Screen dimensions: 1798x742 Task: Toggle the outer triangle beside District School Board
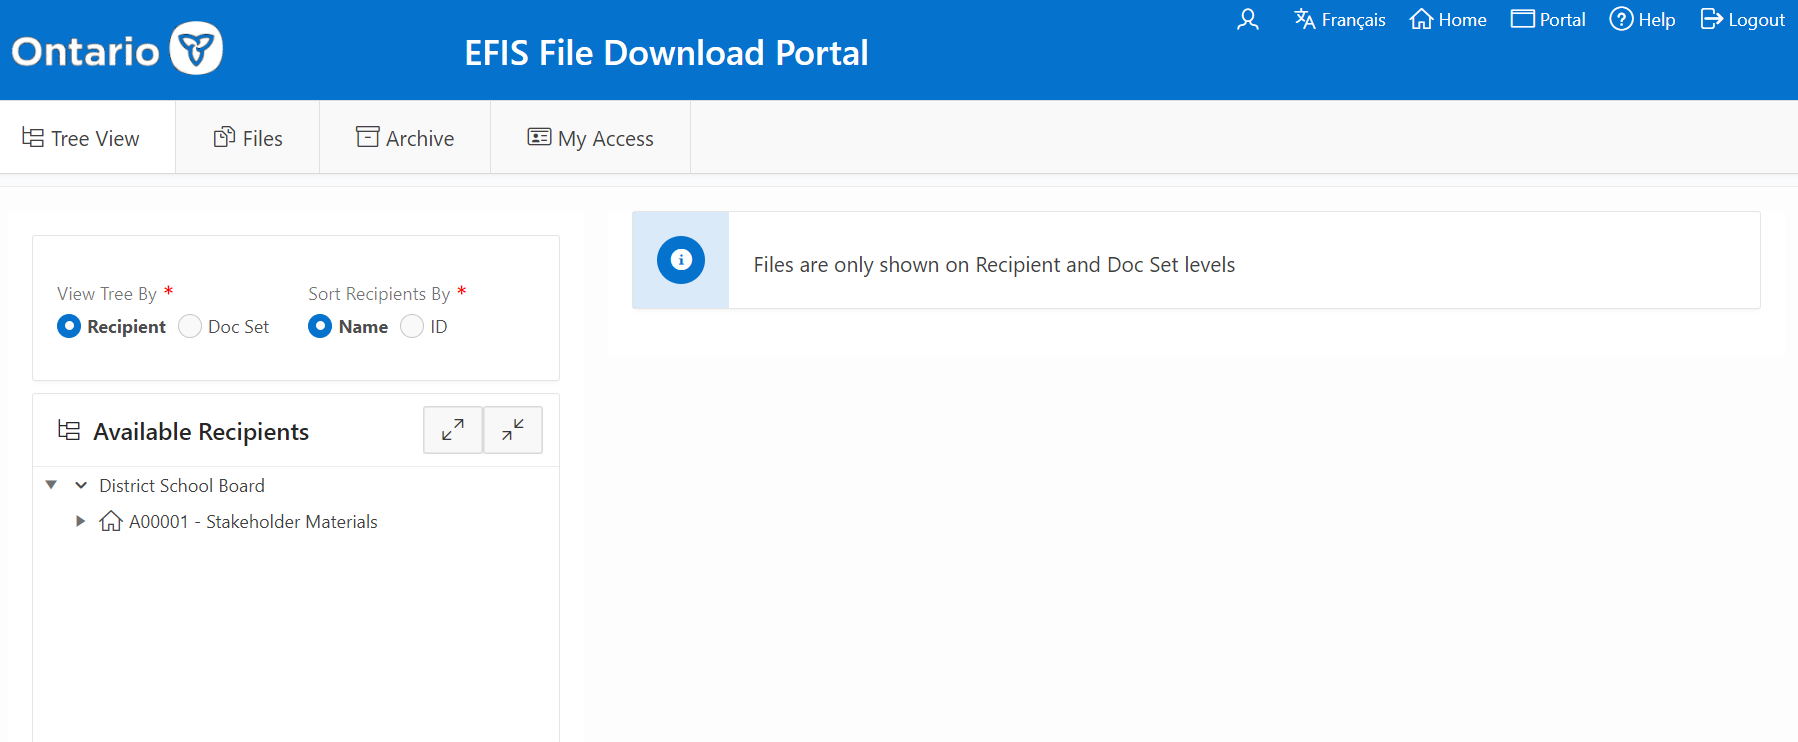[x=51, y=485]
